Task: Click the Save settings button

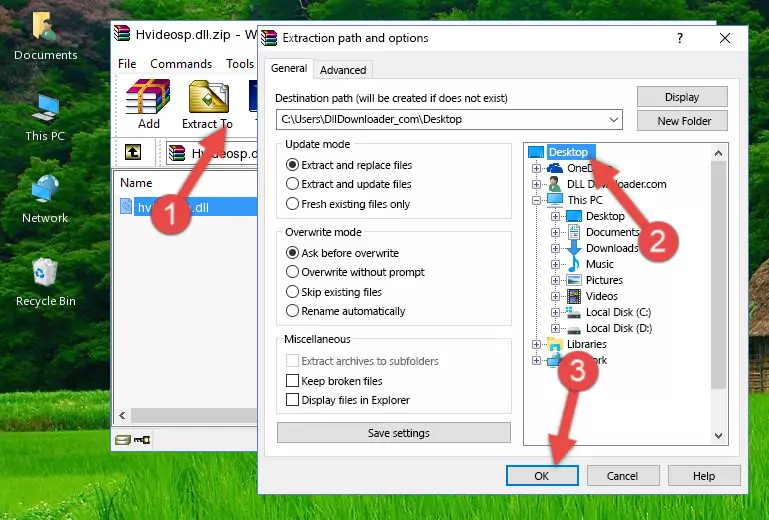Action: [394, 433]
